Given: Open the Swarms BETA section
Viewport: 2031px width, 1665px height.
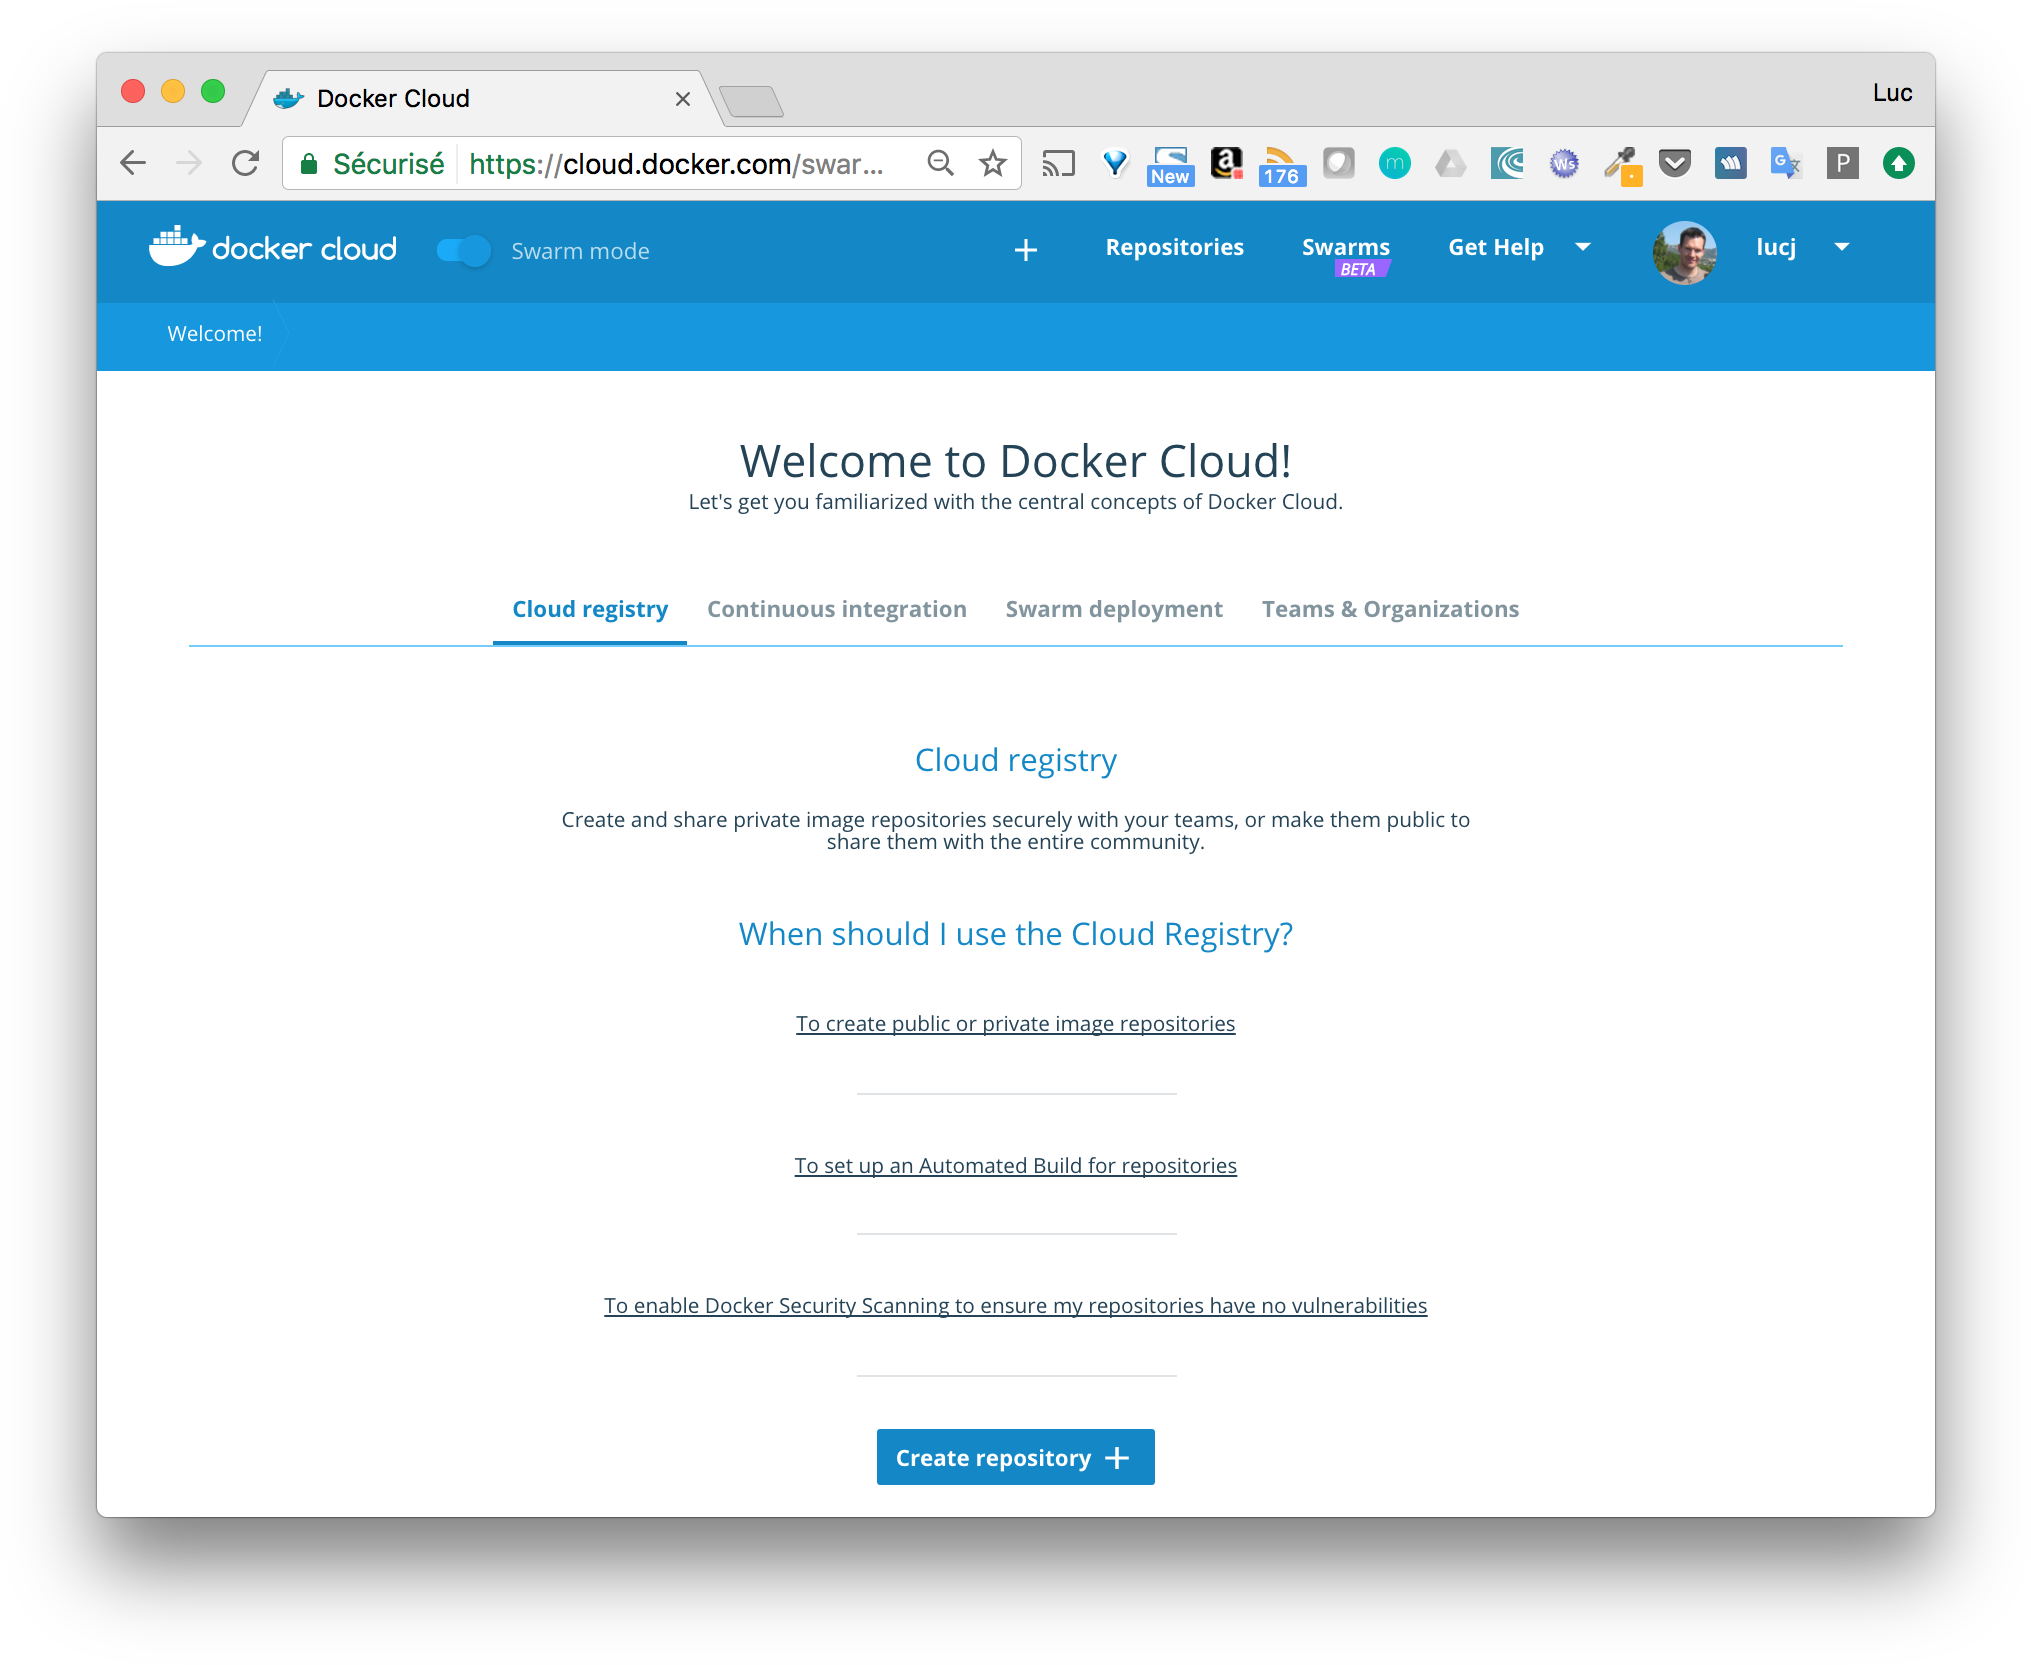Looking at the screenshot, I should click(x=1345, y=254).
